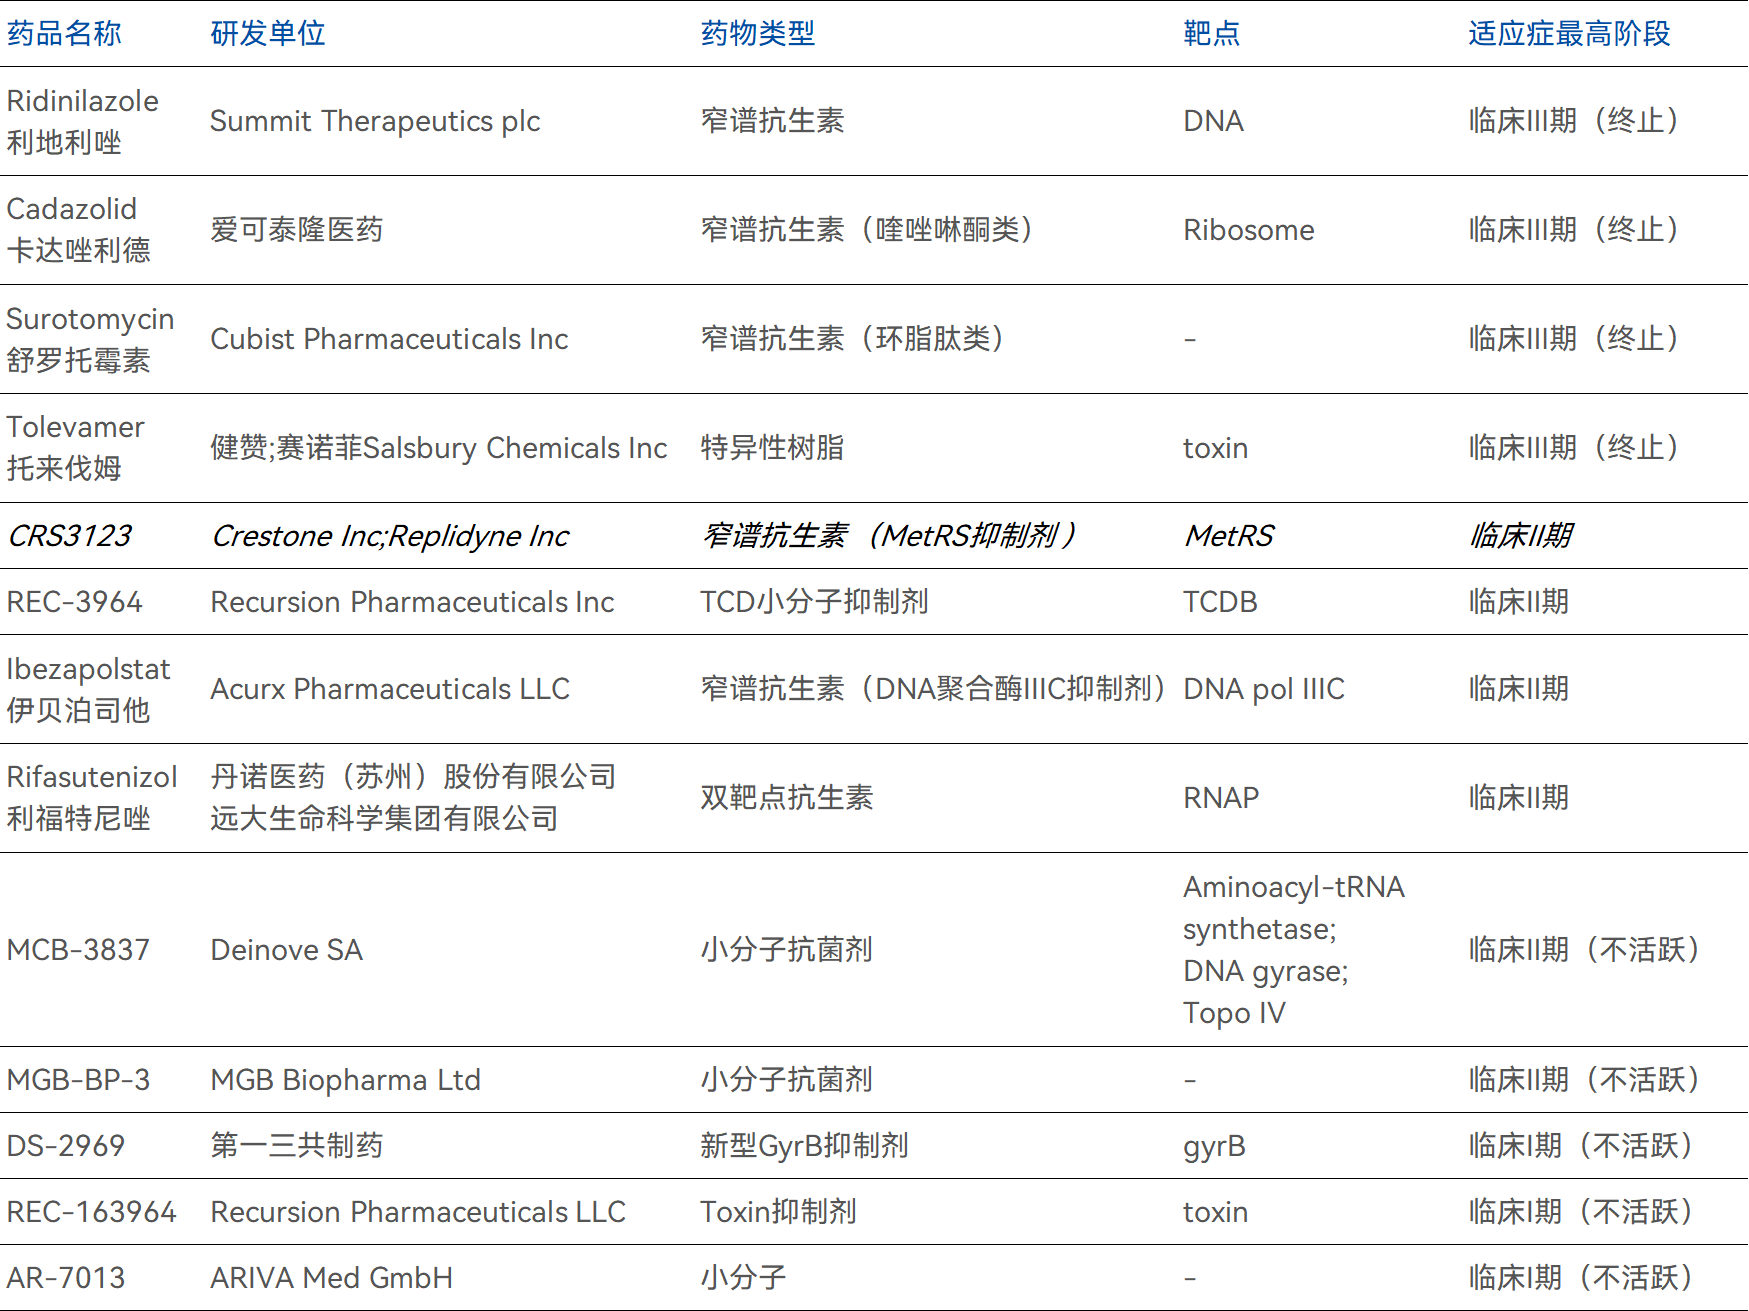
Task: Click the 研发单位 column header
Action: [x=265, y=33]
